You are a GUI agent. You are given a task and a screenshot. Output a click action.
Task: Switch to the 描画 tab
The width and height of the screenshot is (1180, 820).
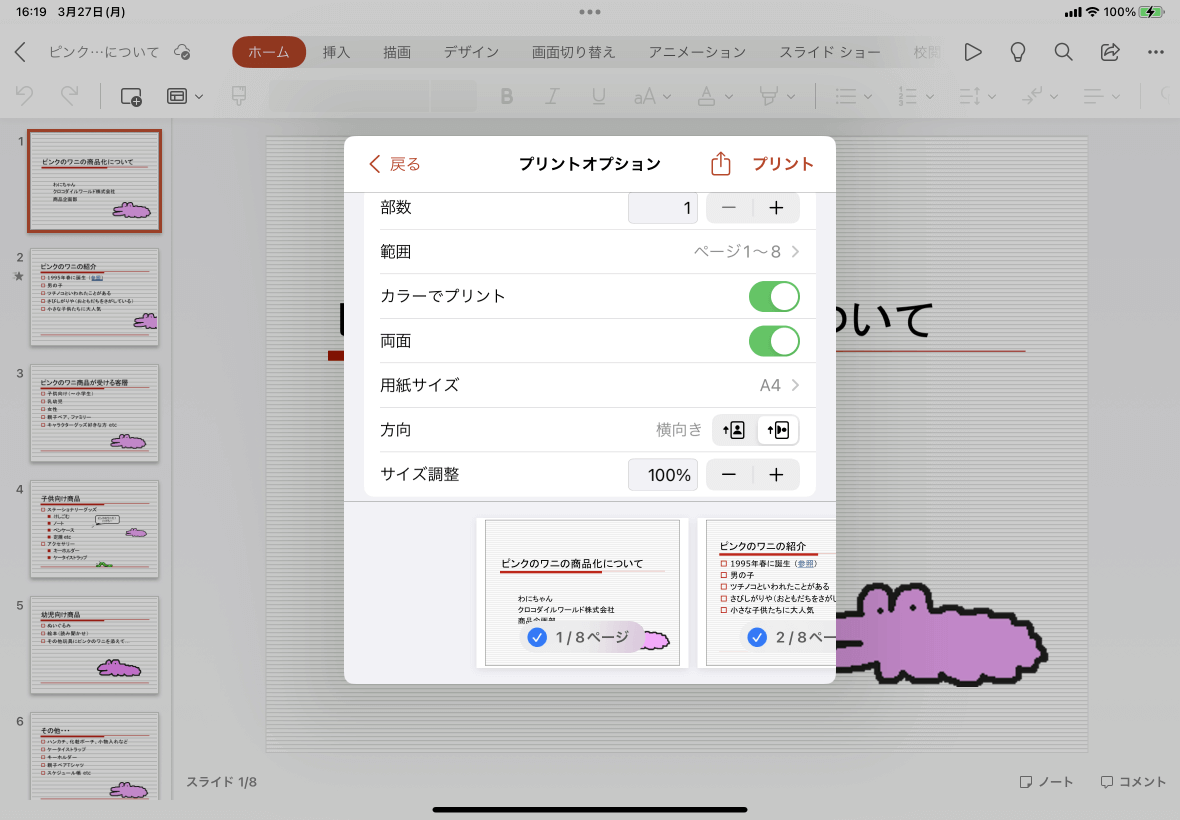point(397,52)
